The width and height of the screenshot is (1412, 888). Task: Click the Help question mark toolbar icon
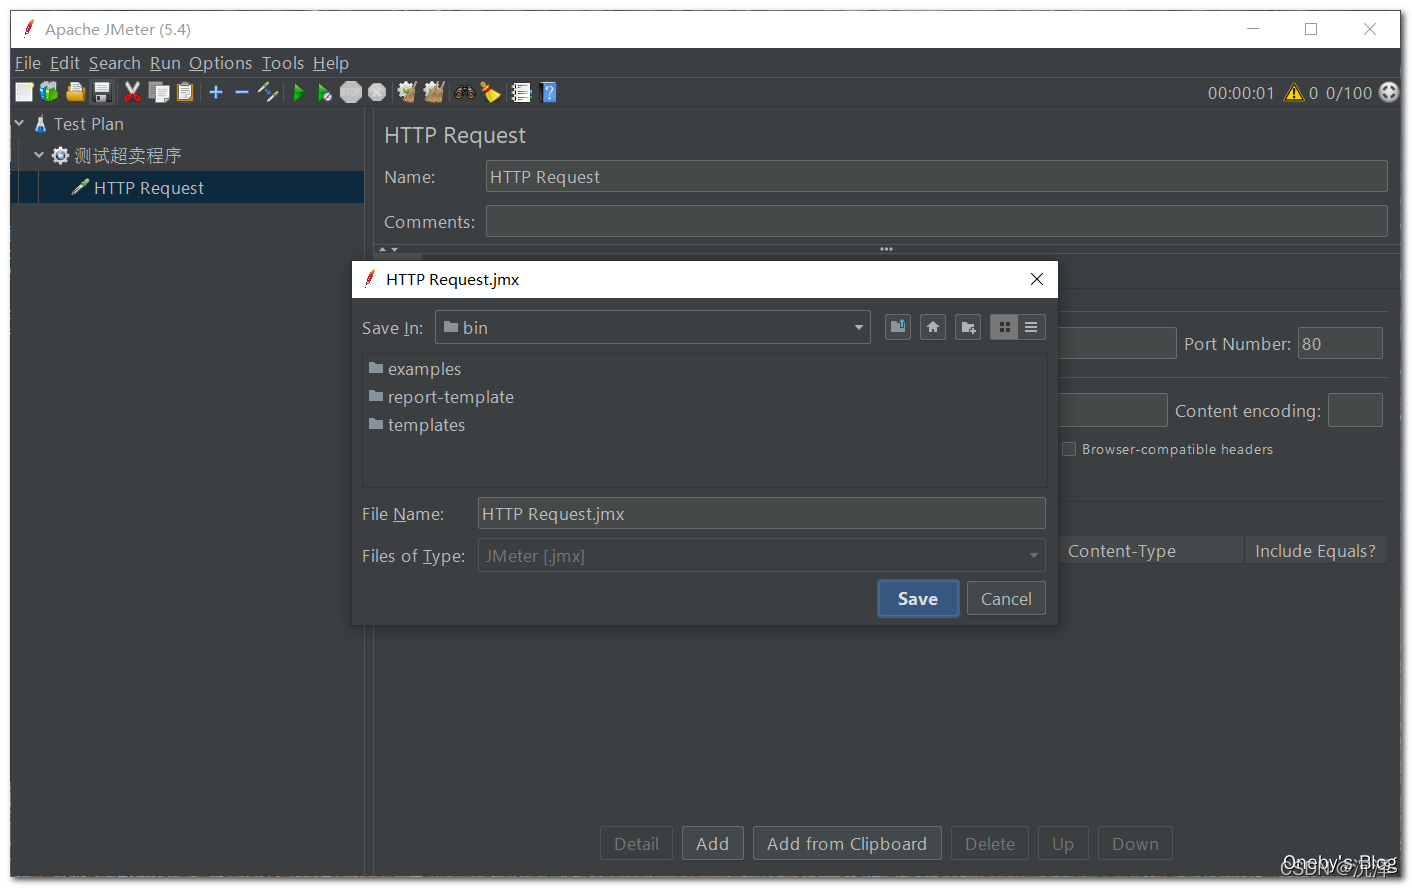pyautogui.click(x=548, y=92)
